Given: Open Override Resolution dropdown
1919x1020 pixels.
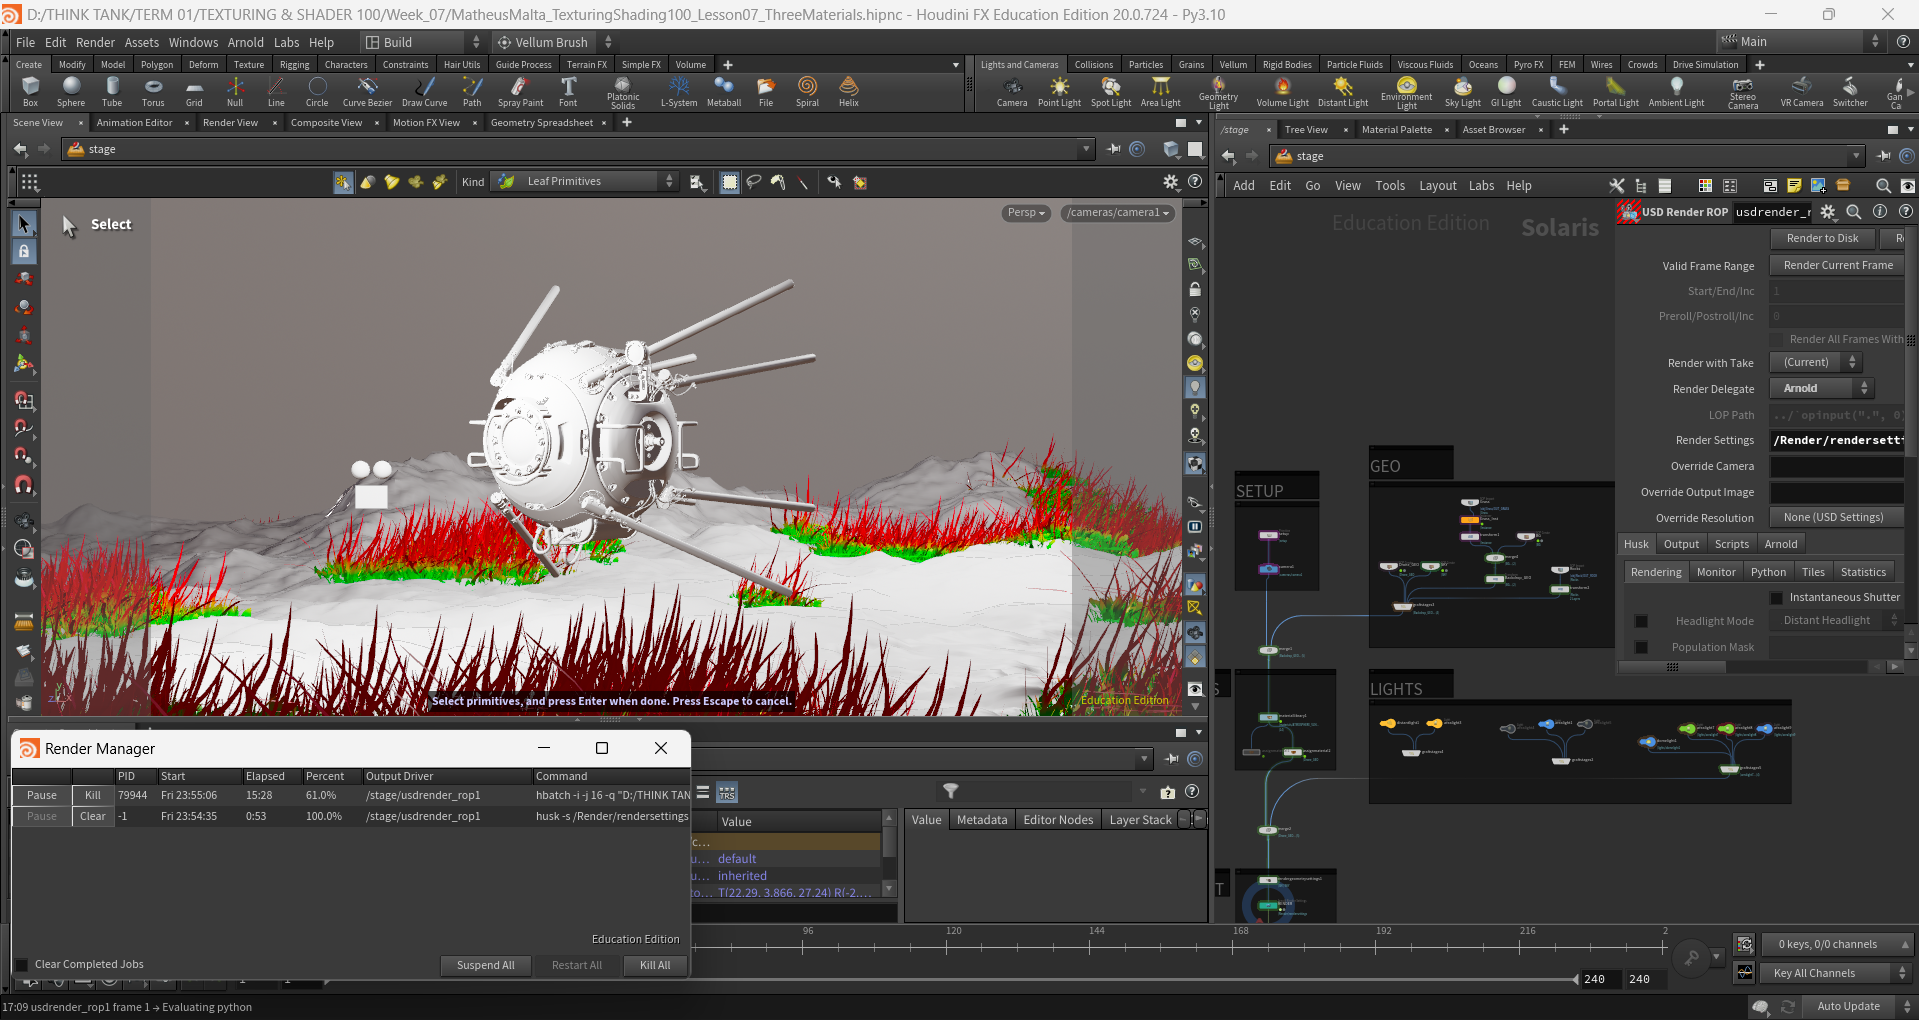Looking at the screenshot, I should pos(1837,517).
